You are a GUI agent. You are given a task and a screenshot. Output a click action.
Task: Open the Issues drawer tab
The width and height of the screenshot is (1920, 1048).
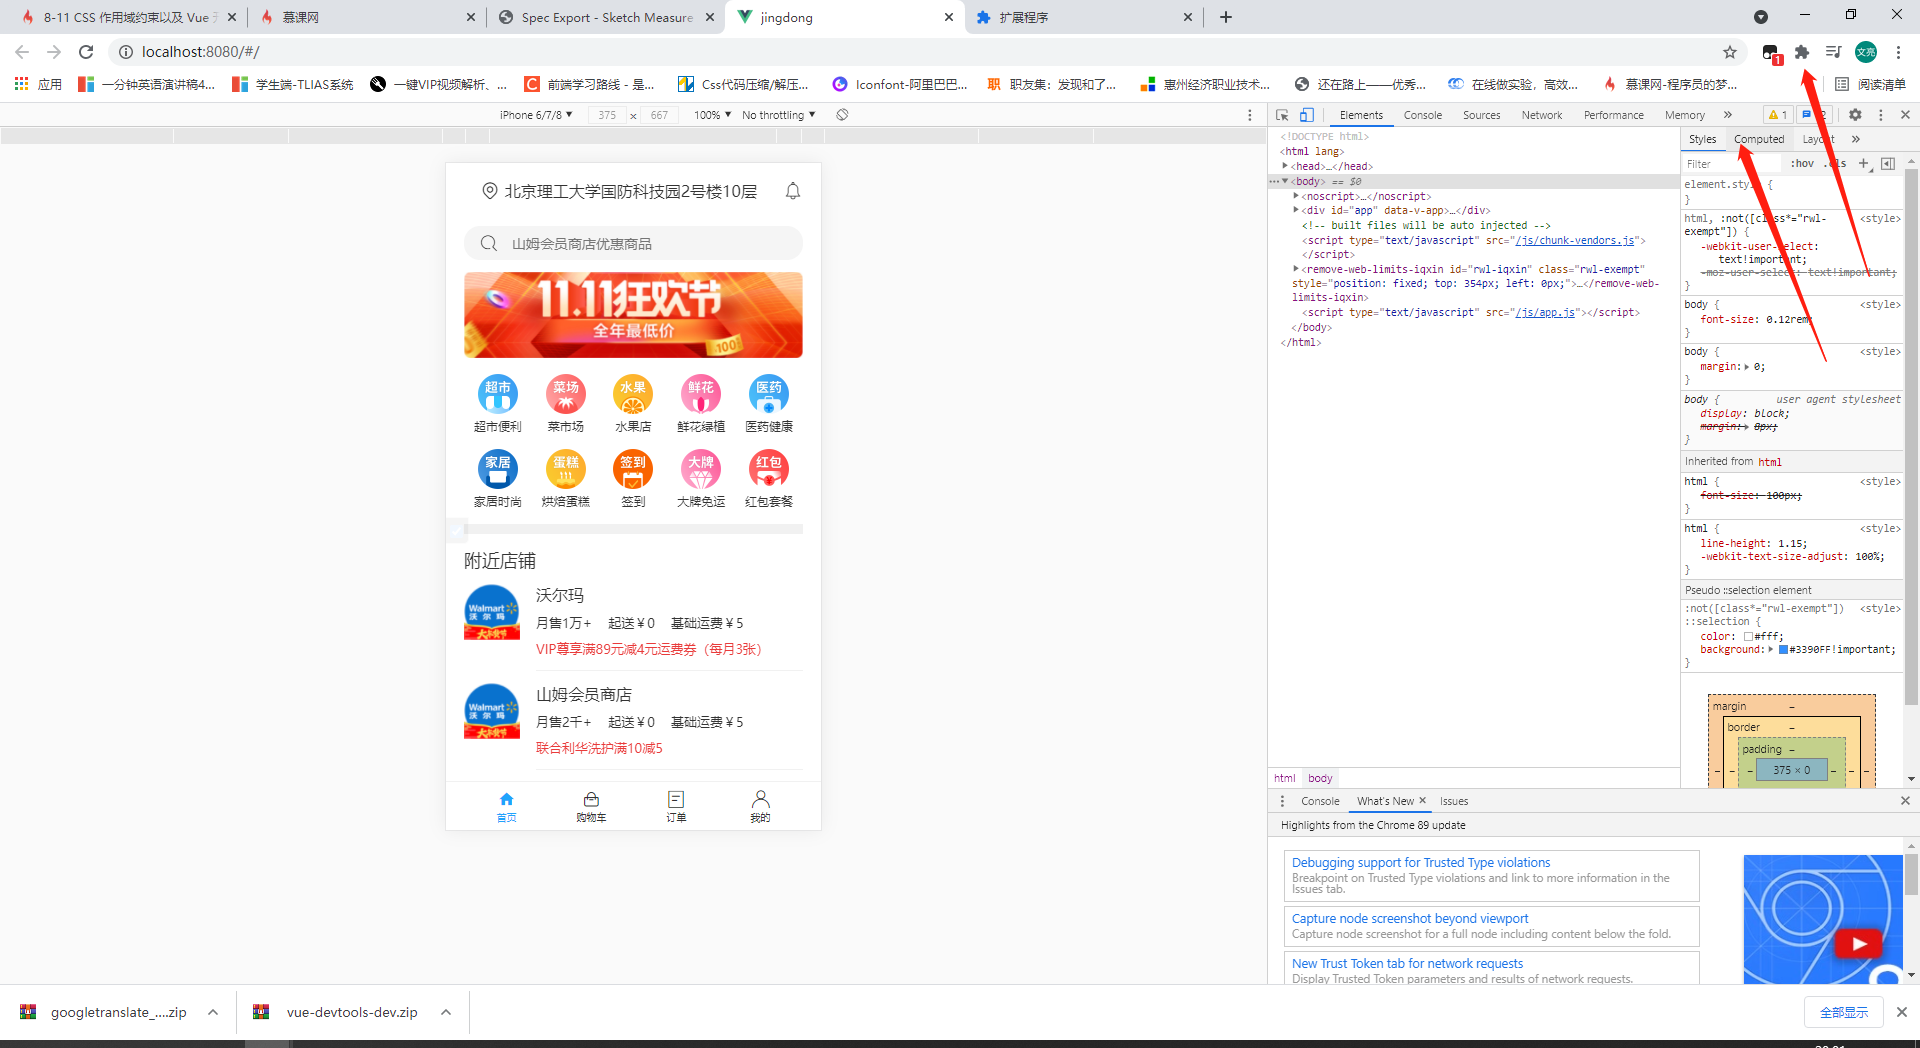[1453, 801]
